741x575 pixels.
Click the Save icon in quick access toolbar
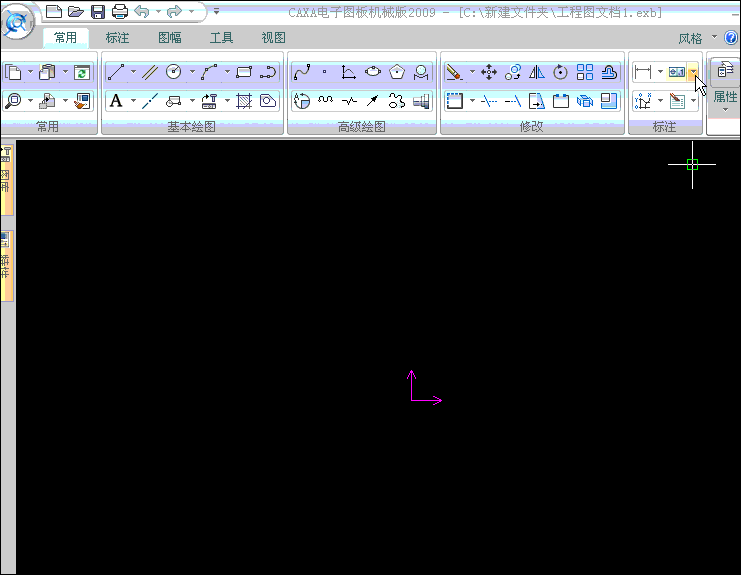(x=98, y=12)
